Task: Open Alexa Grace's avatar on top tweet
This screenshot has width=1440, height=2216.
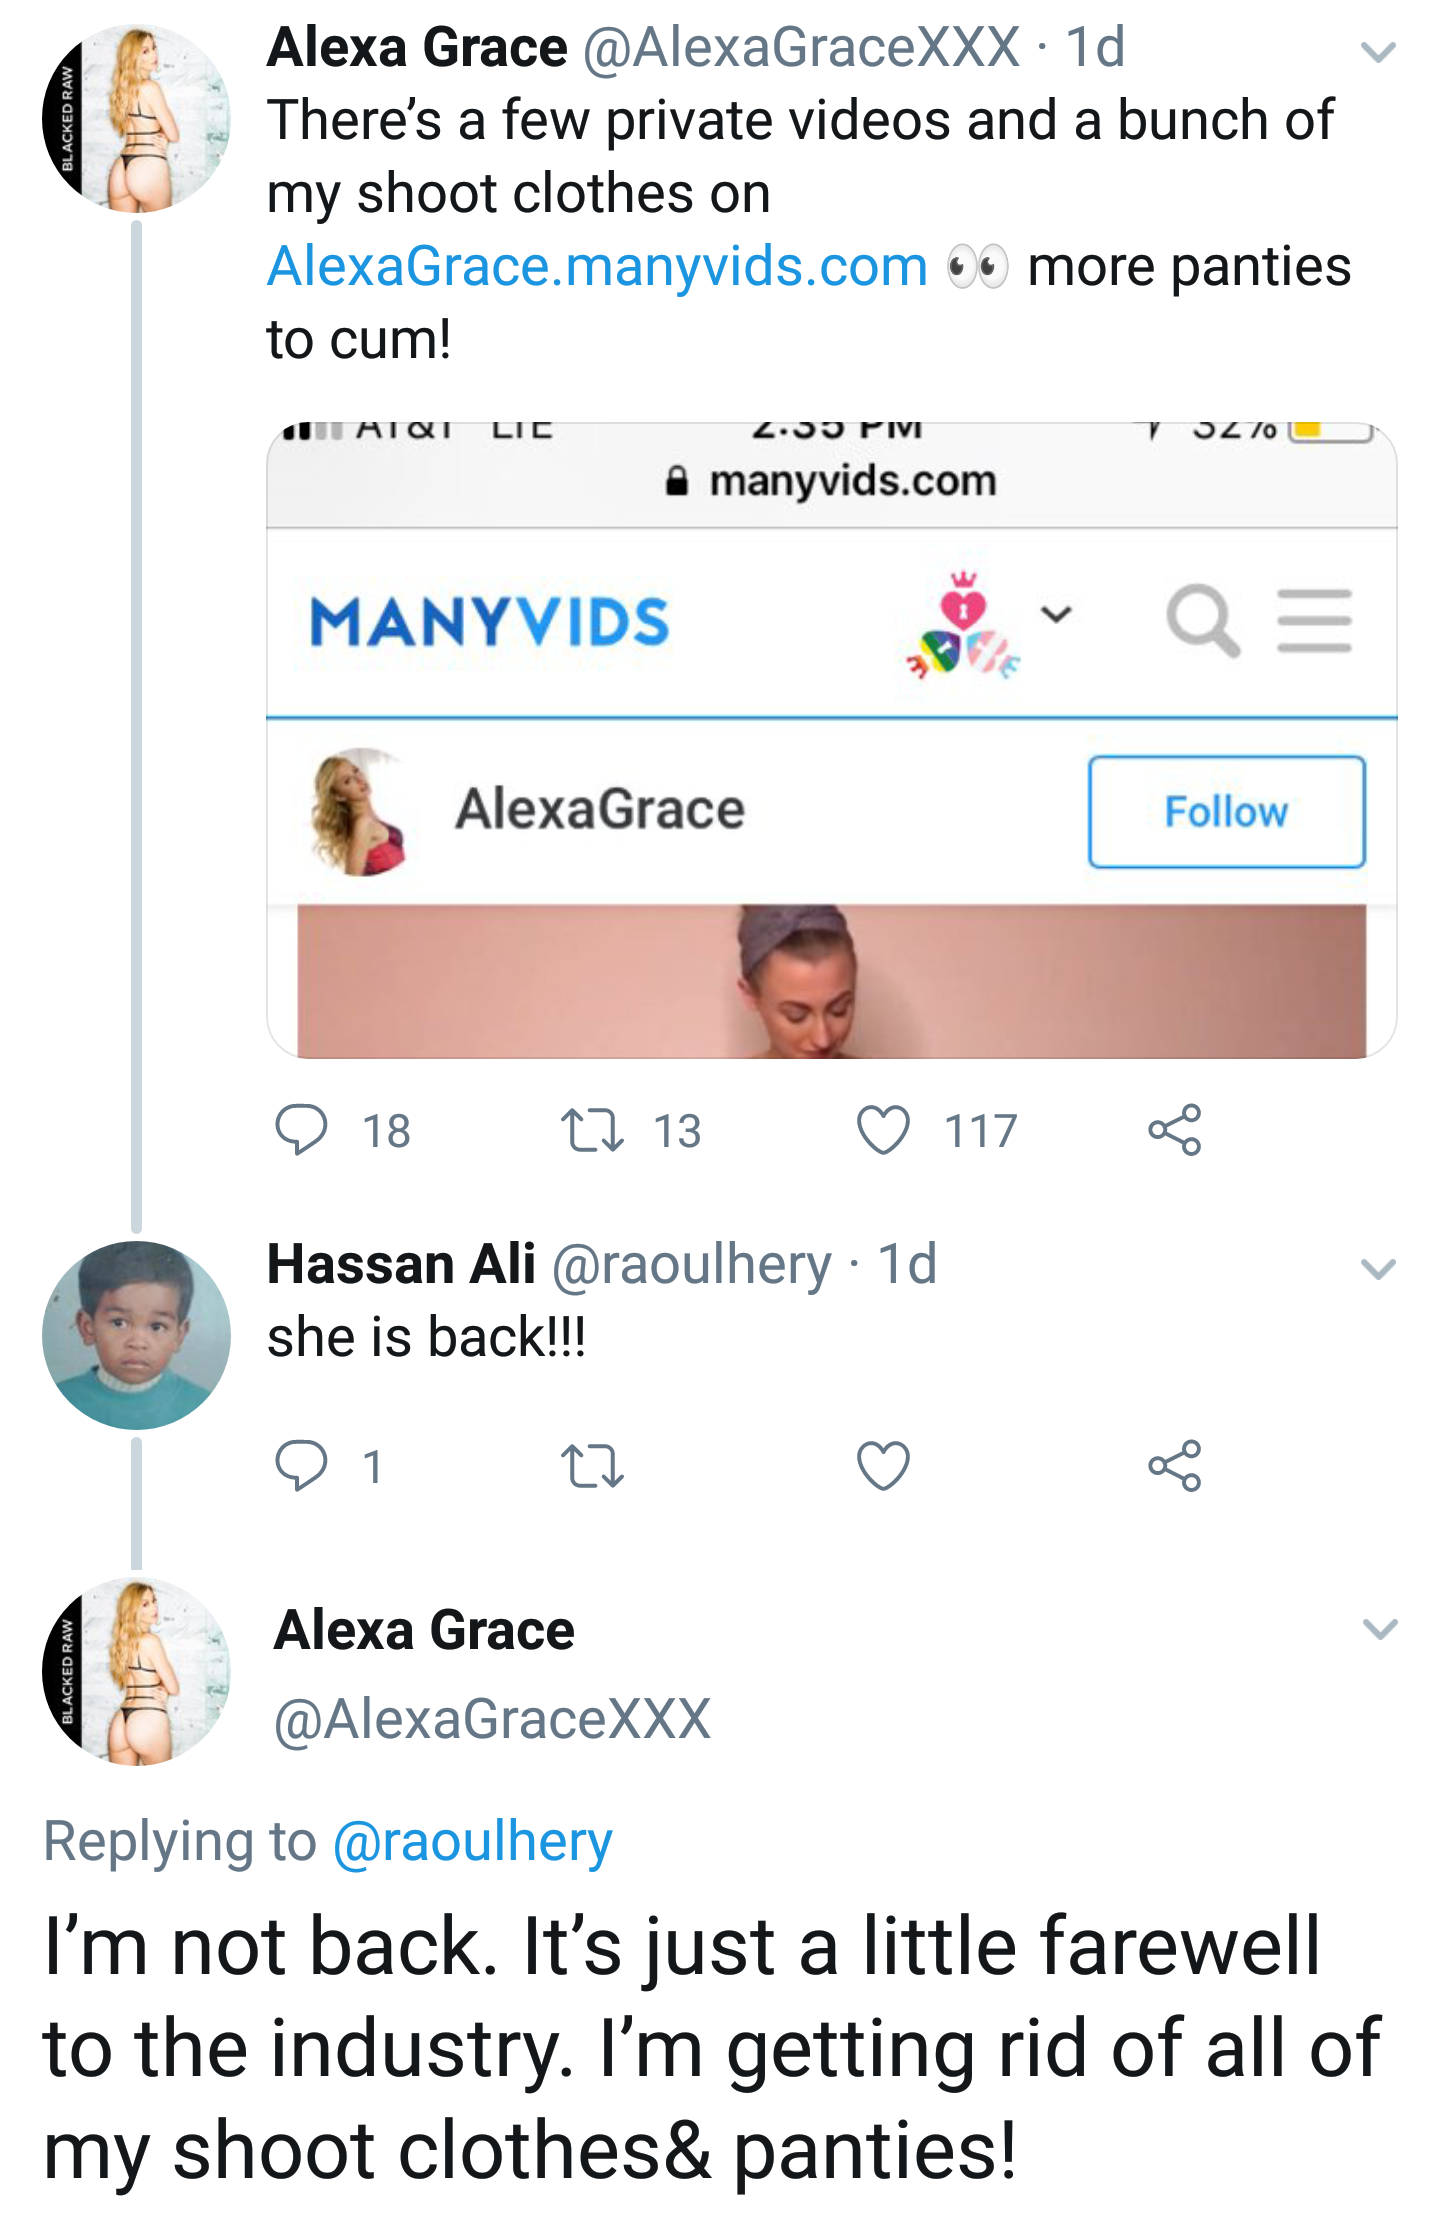Action: tap(136, 118)
